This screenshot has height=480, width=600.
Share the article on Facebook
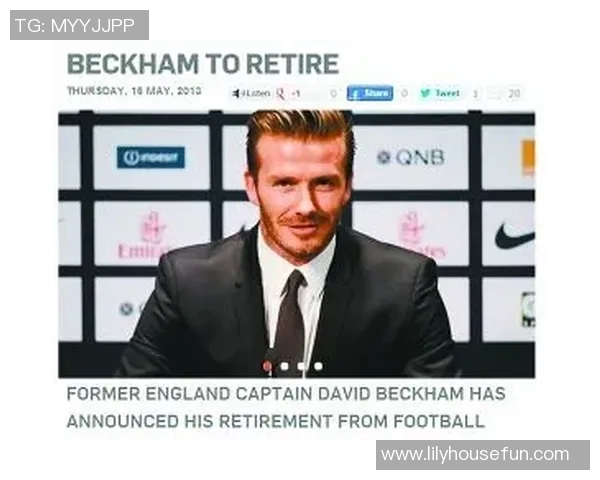tap(370, 93)
